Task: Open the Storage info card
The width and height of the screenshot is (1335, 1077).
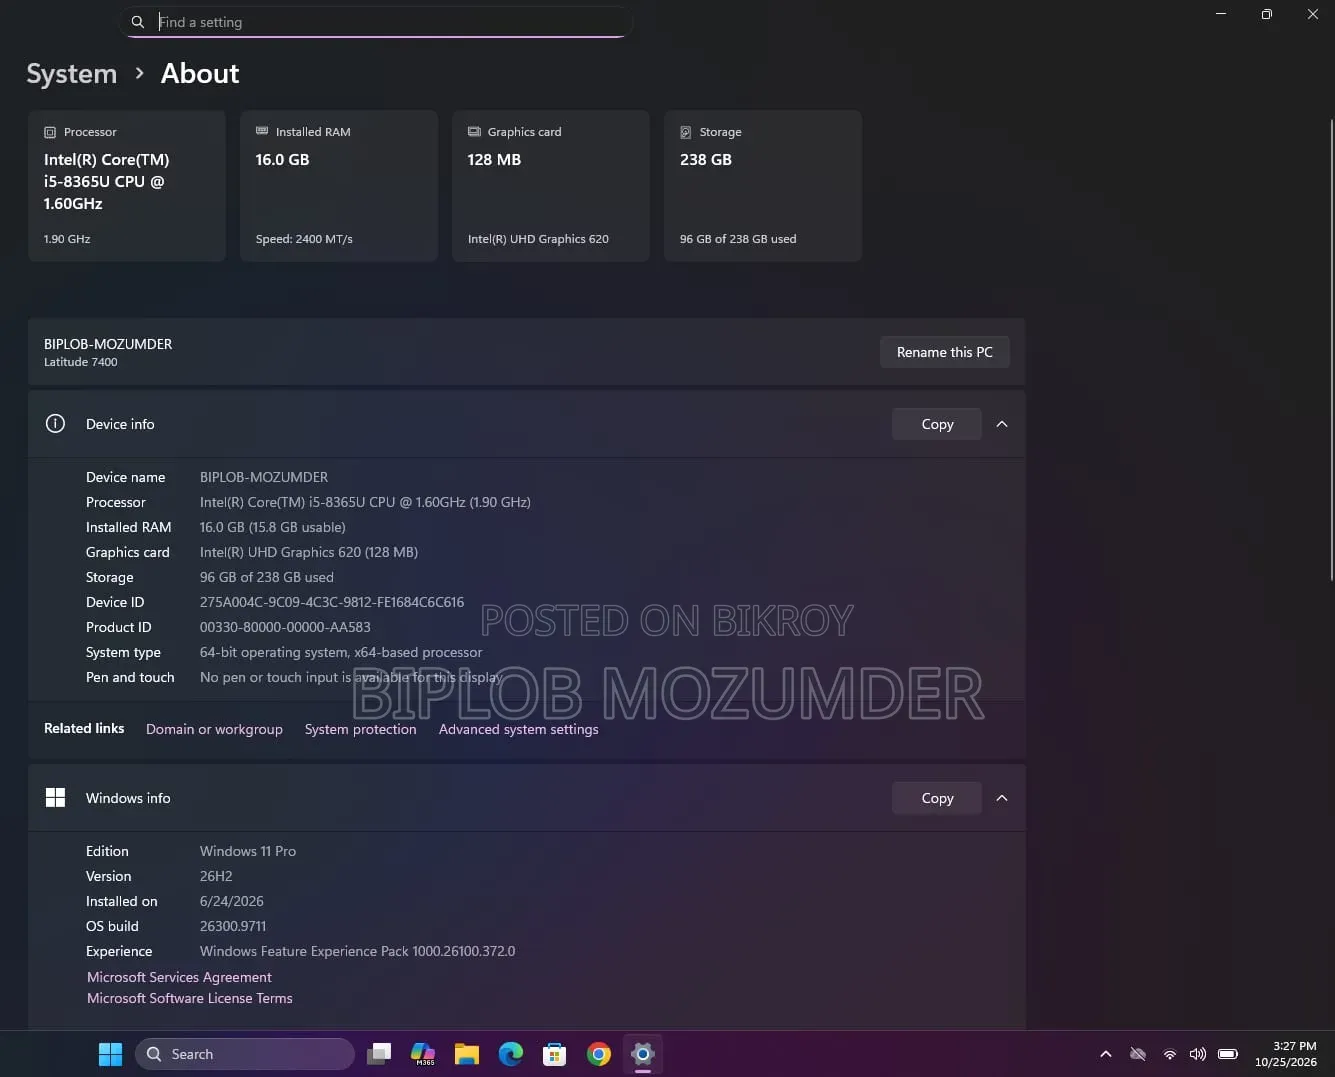Action: click(x=763, y=186)
